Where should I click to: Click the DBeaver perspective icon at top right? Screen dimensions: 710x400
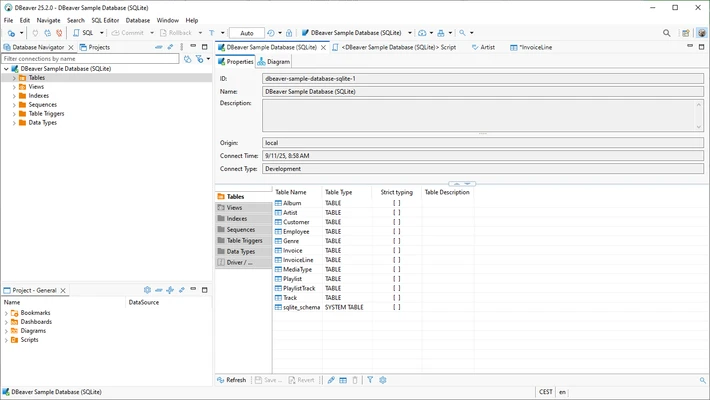click(x=701, y=33)
